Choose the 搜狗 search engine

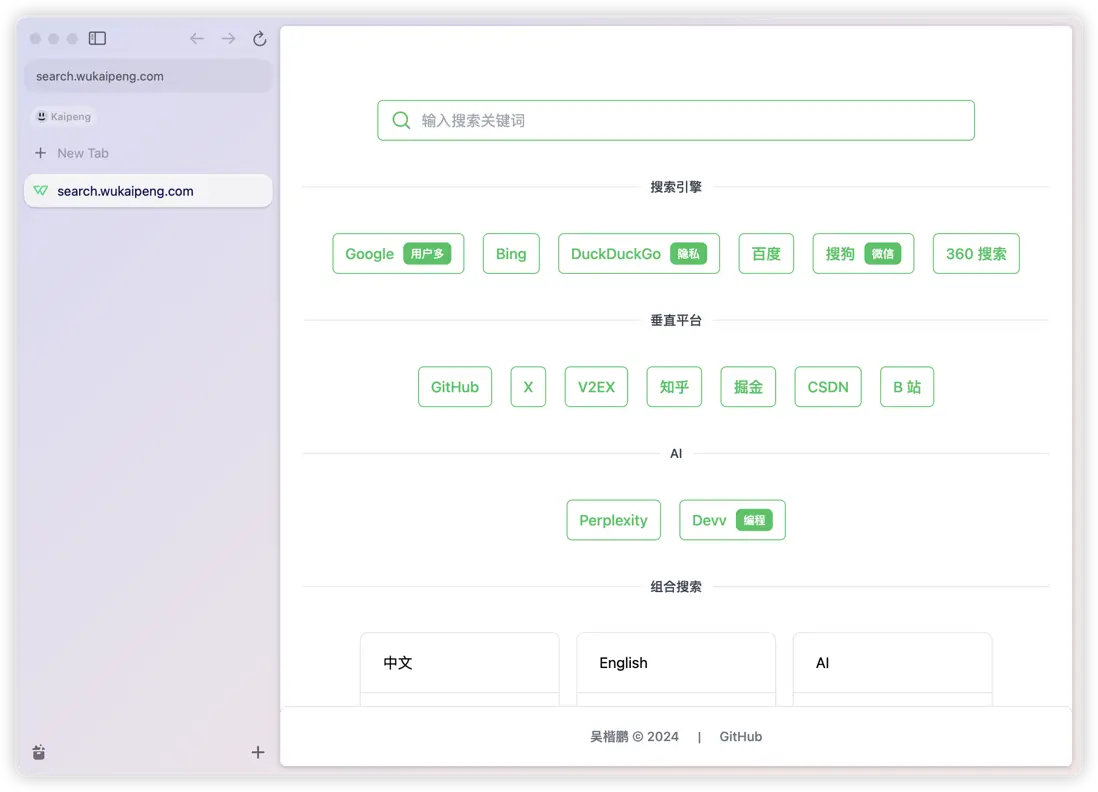863,253
